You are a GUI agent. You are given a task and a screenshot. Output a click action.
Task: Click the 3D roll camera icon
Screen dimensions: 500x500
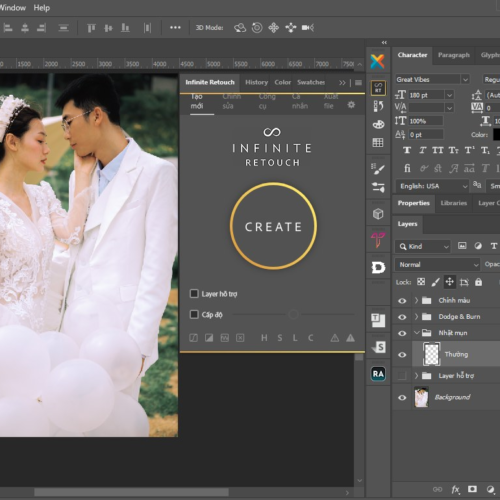257,28
